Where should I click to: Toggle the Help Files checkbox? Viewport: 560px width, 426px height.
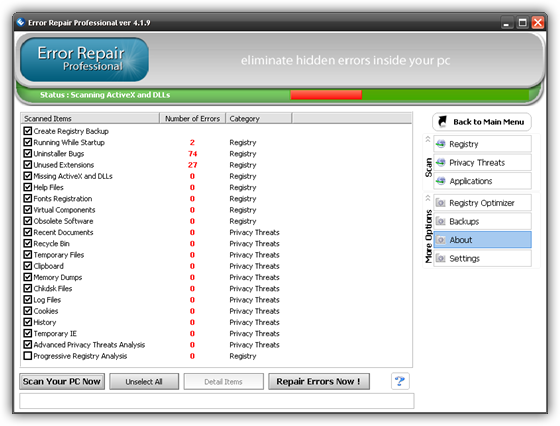point(28,187)
